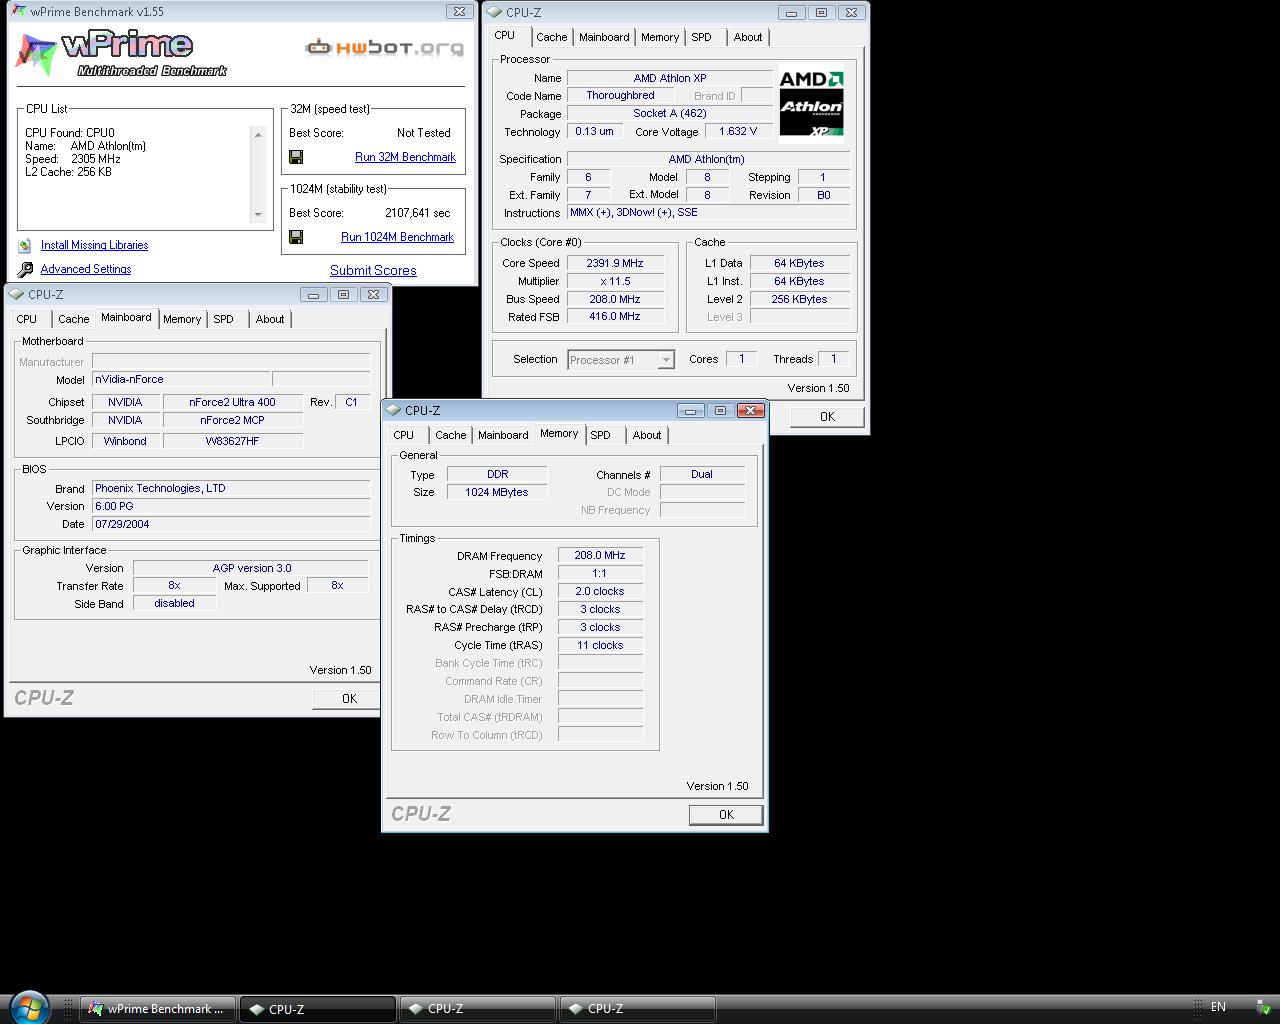Click the Submit Scores link
This screenshot has height=1024, width=1280.
373,270
